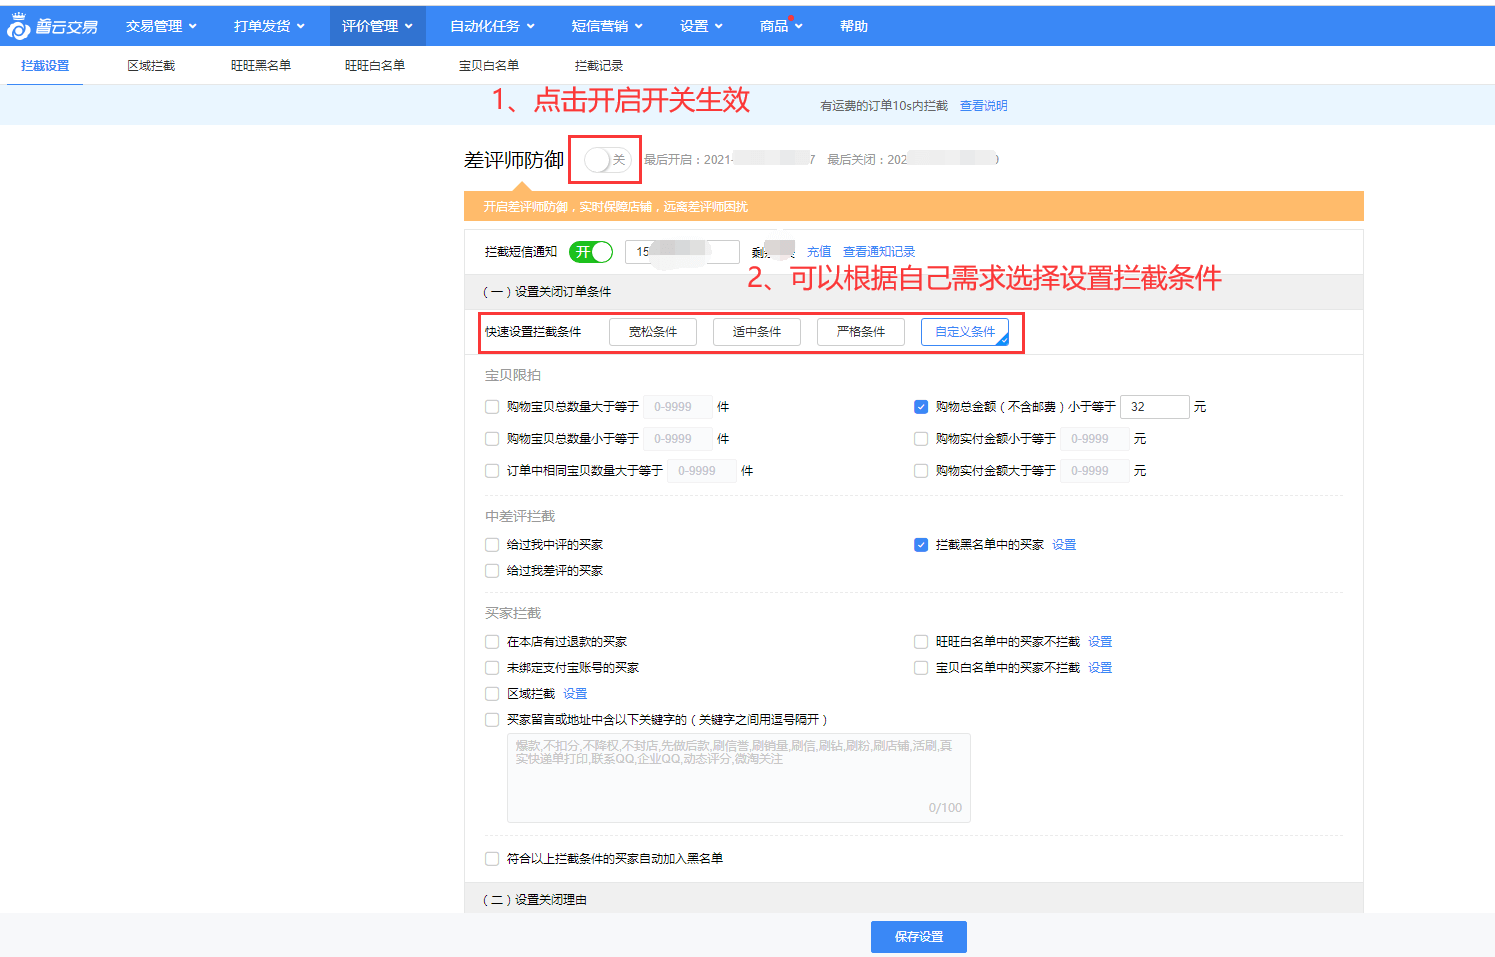1495x957 pixels.
Task: Click quantity field beside 购物宝贝总数量大于等于
Action: coord(678,407)
